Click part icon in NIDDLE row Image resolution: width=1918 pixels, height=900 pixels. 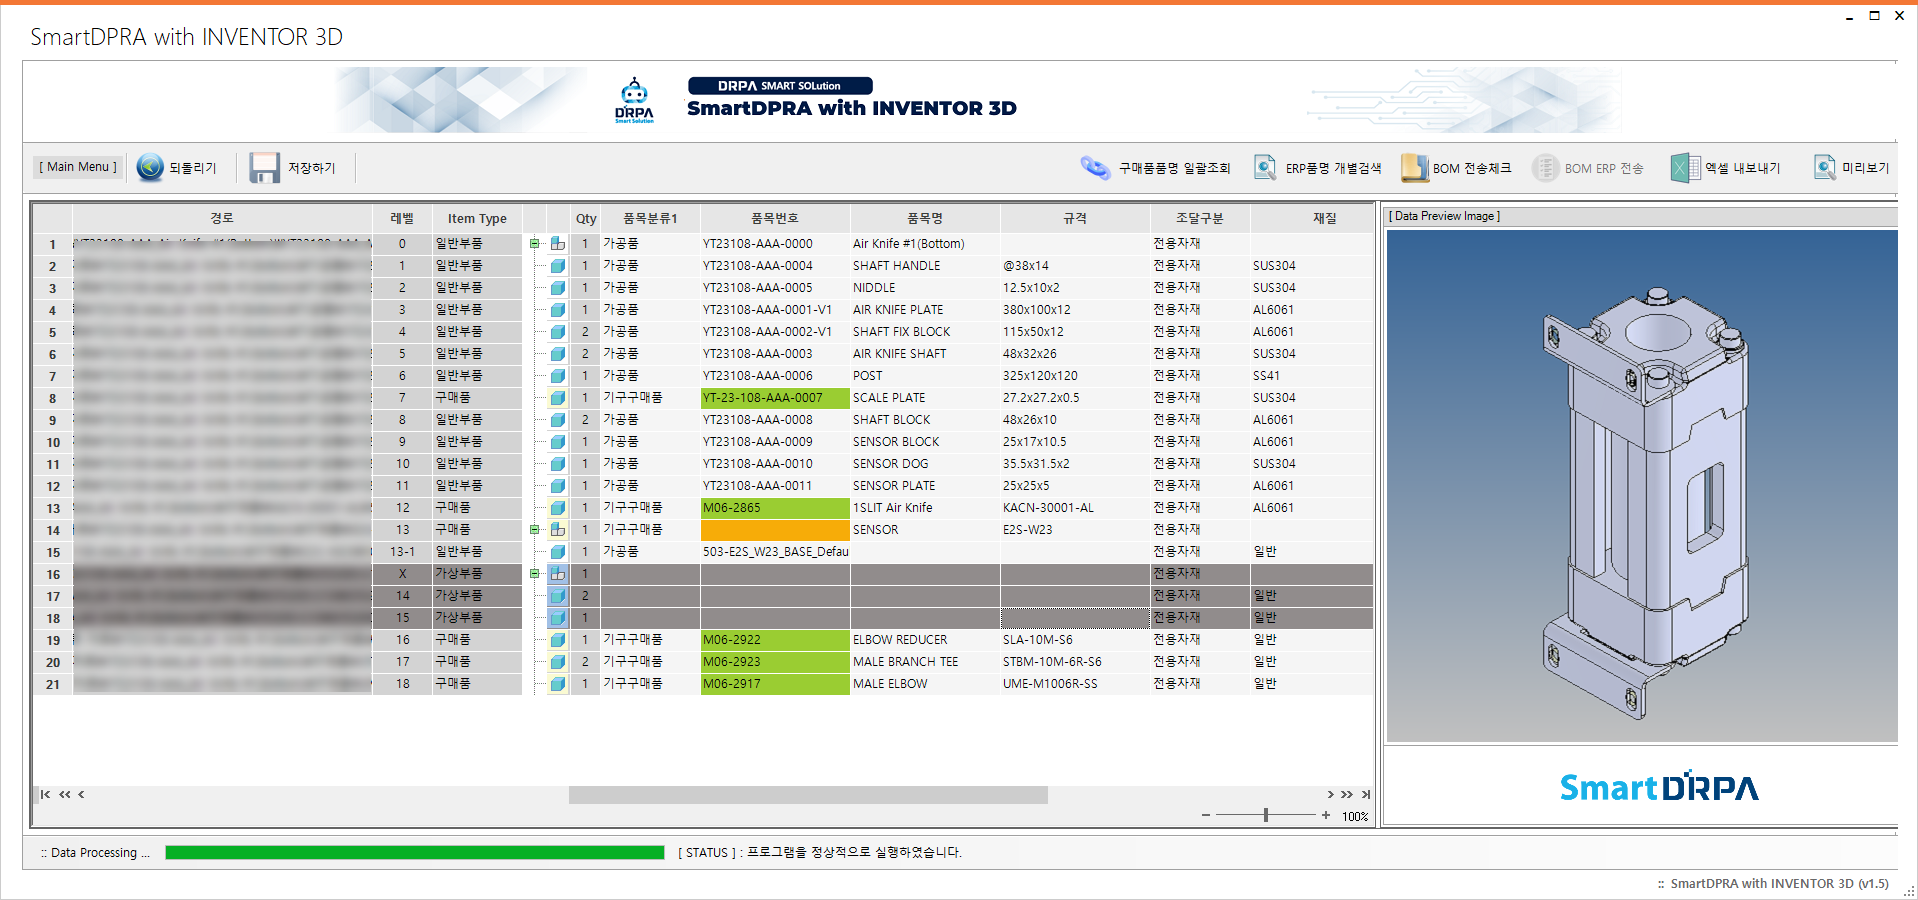tap(558, 288)
